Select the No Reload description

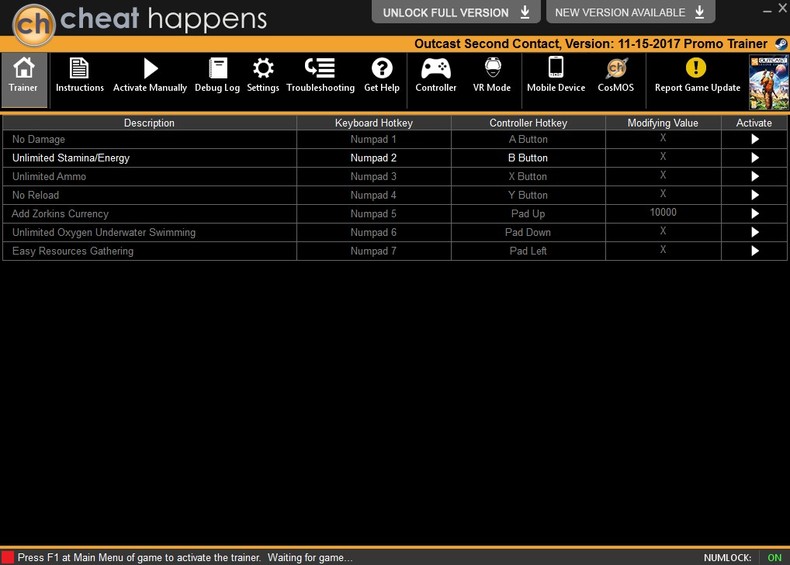36,196
